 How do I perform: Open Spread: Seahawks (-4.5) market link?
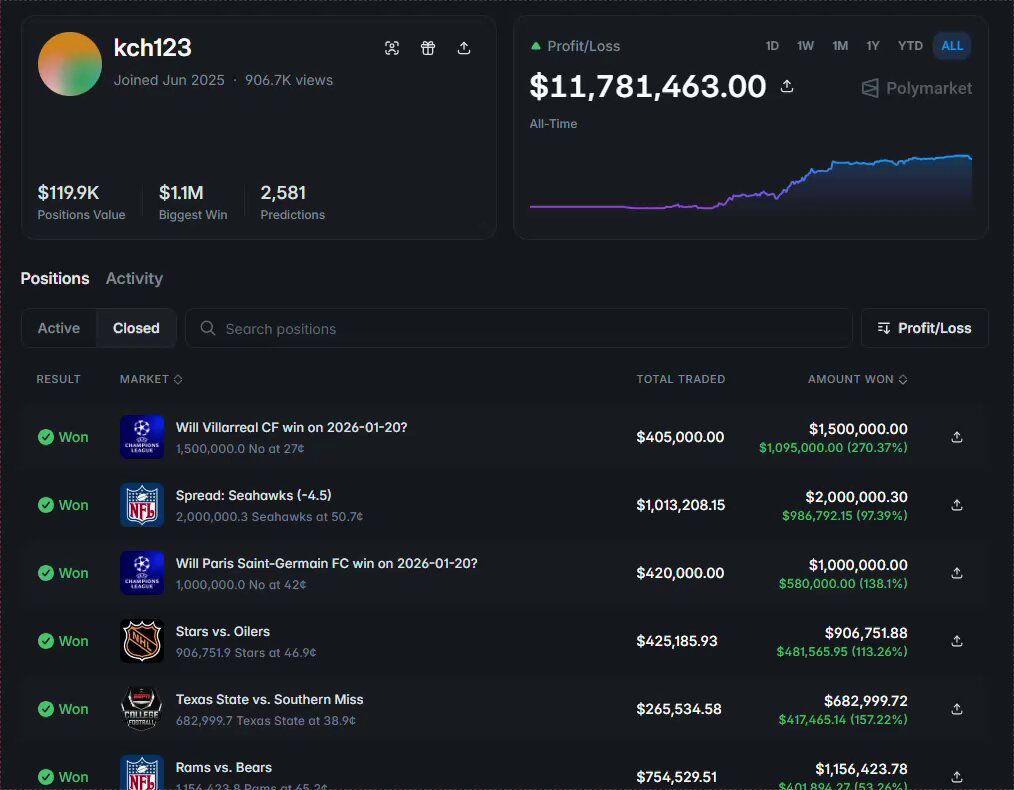[x=254, y=495]
